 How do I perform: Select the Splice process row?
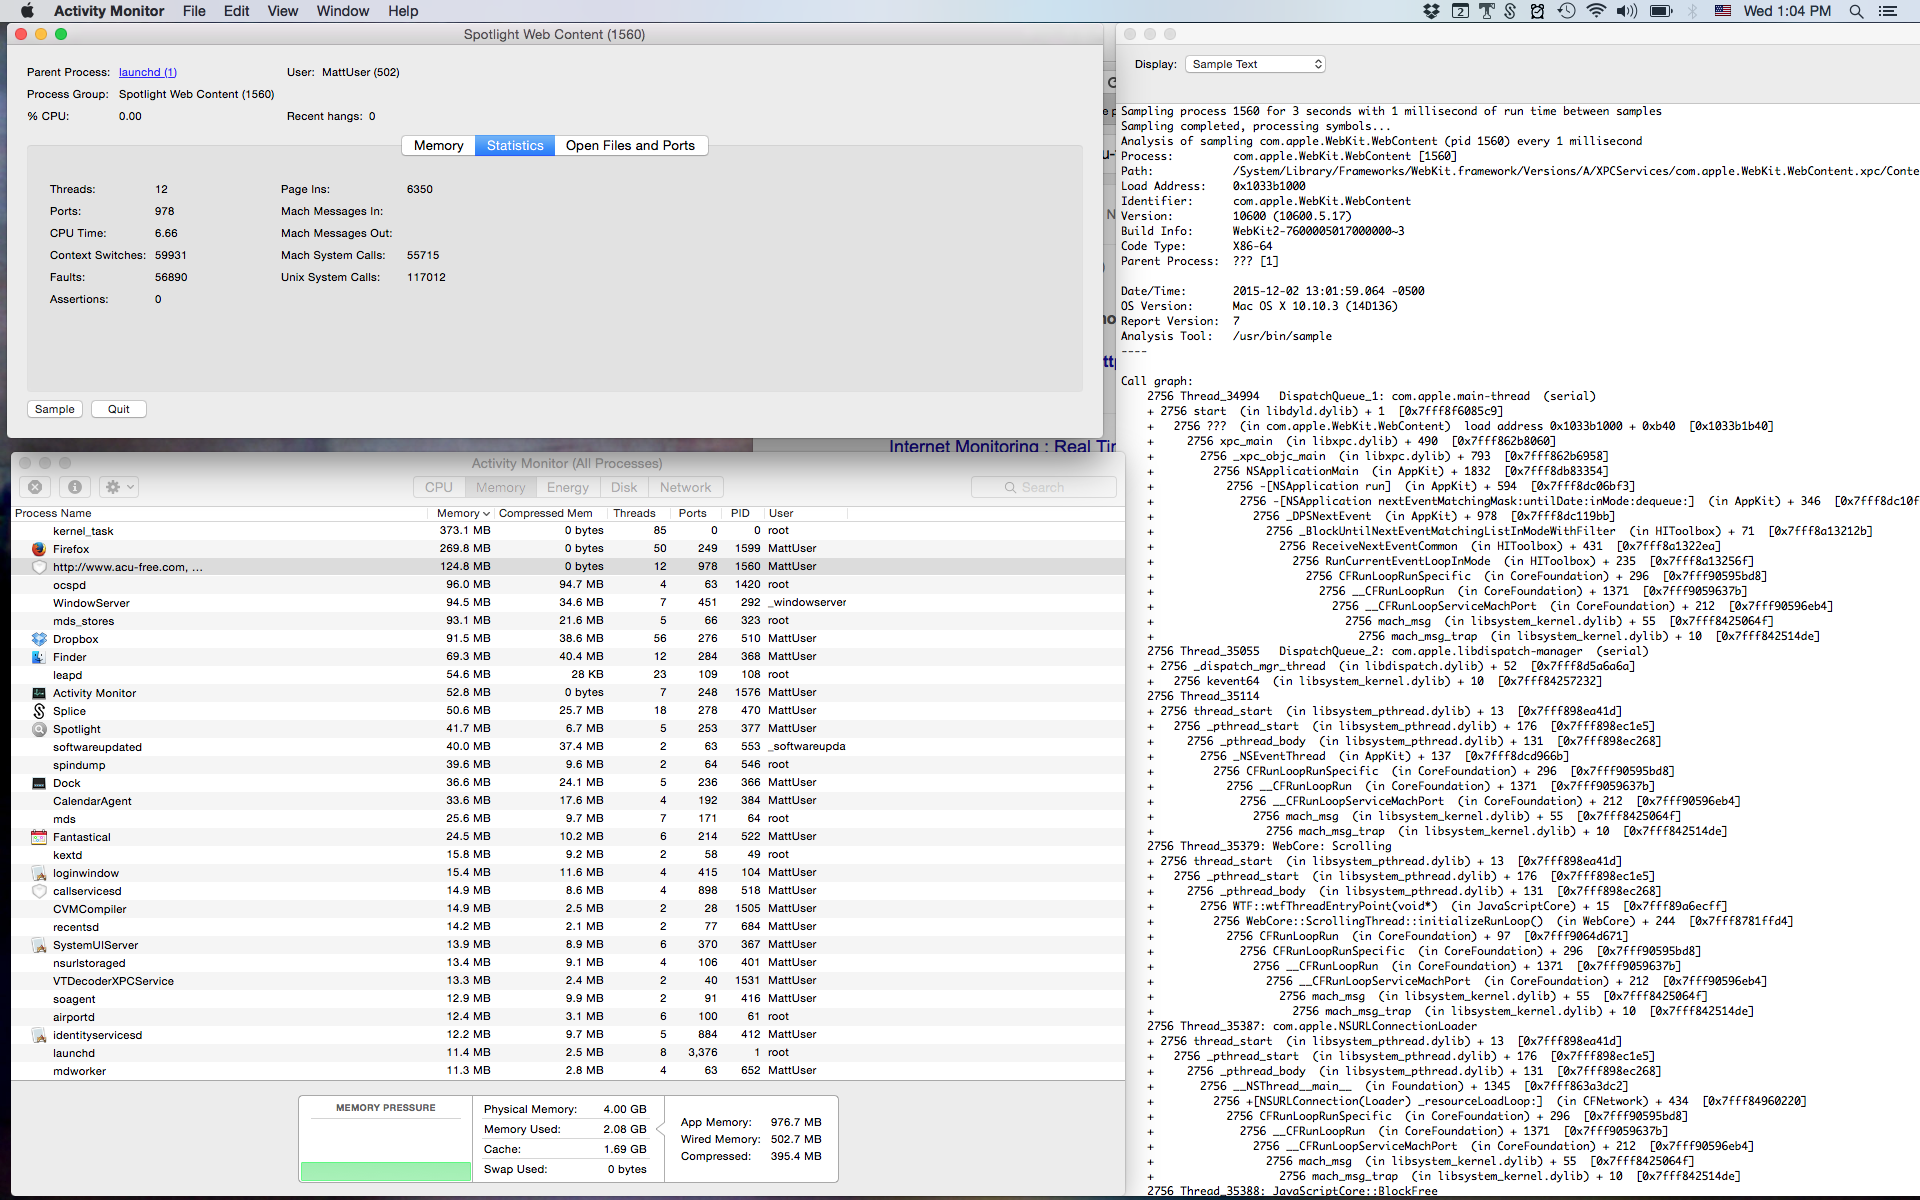click(x=568, y=711)
